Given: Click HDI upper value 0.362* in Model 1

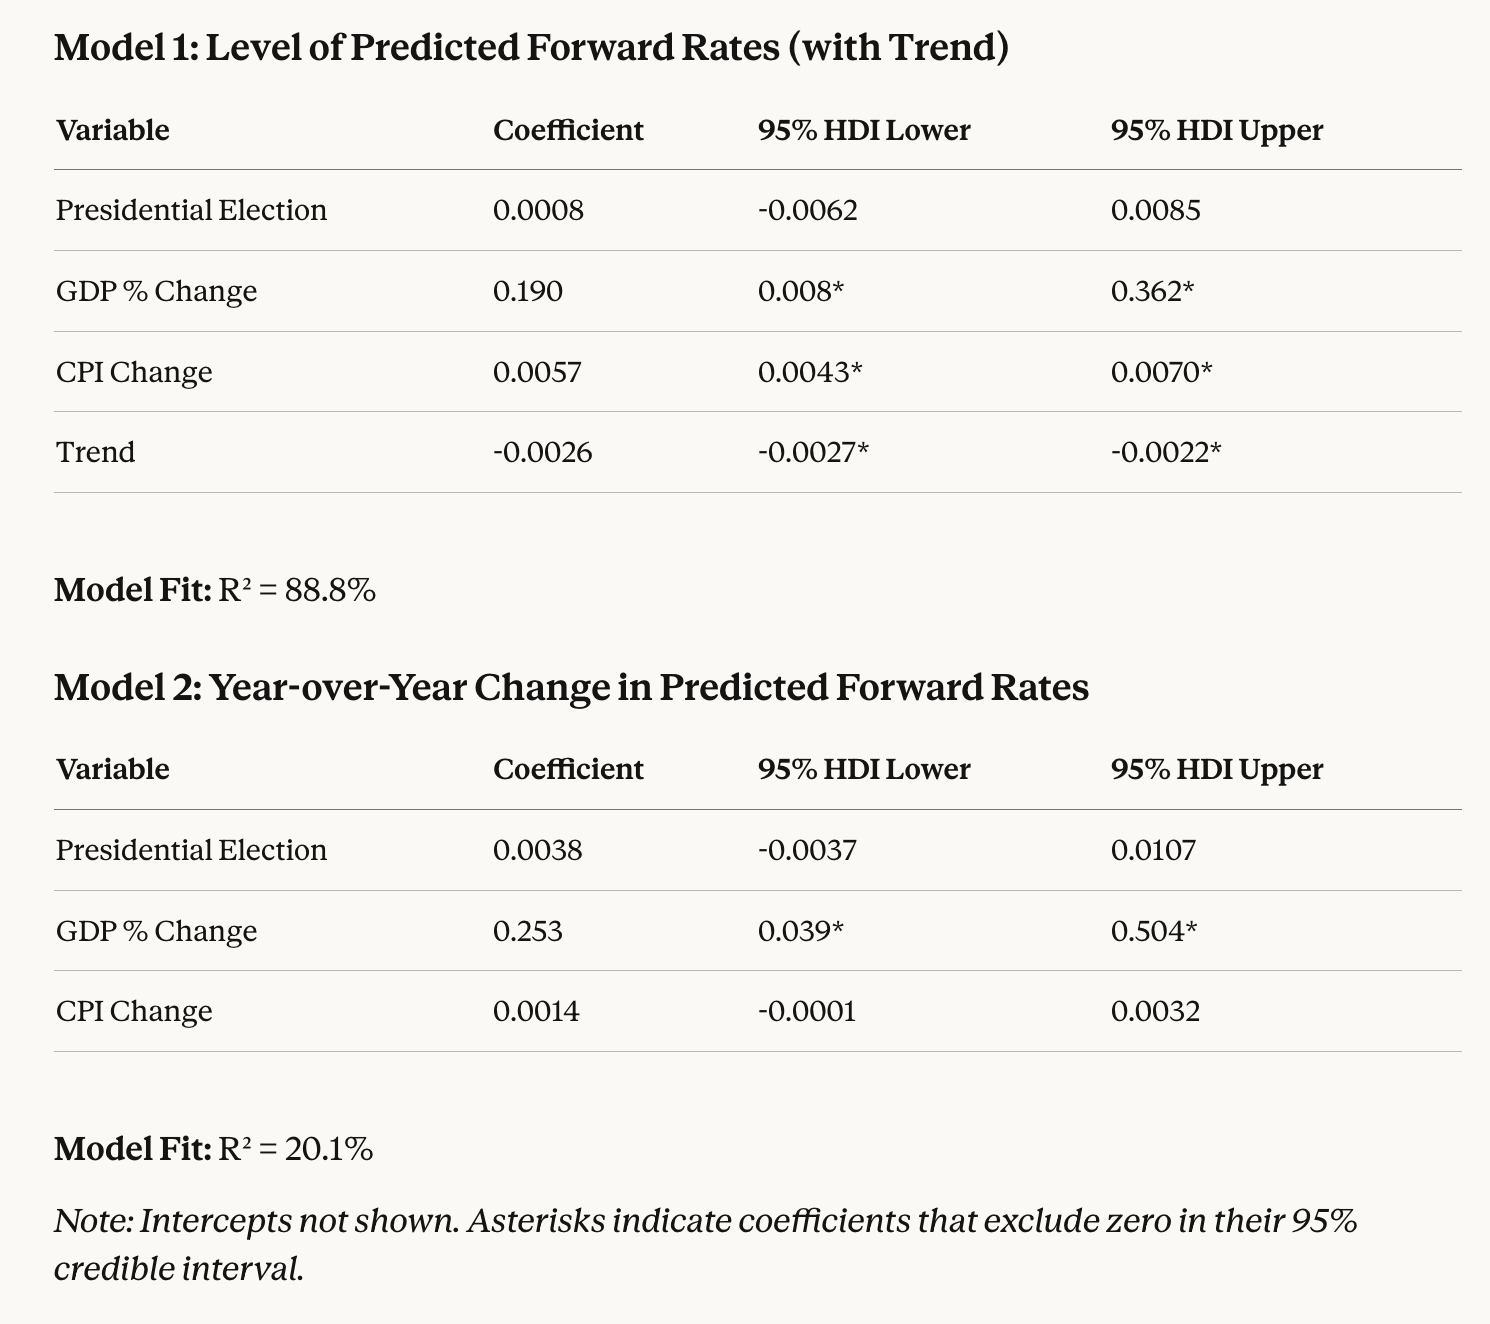Looking at the screenshot, I should 1152,291.
